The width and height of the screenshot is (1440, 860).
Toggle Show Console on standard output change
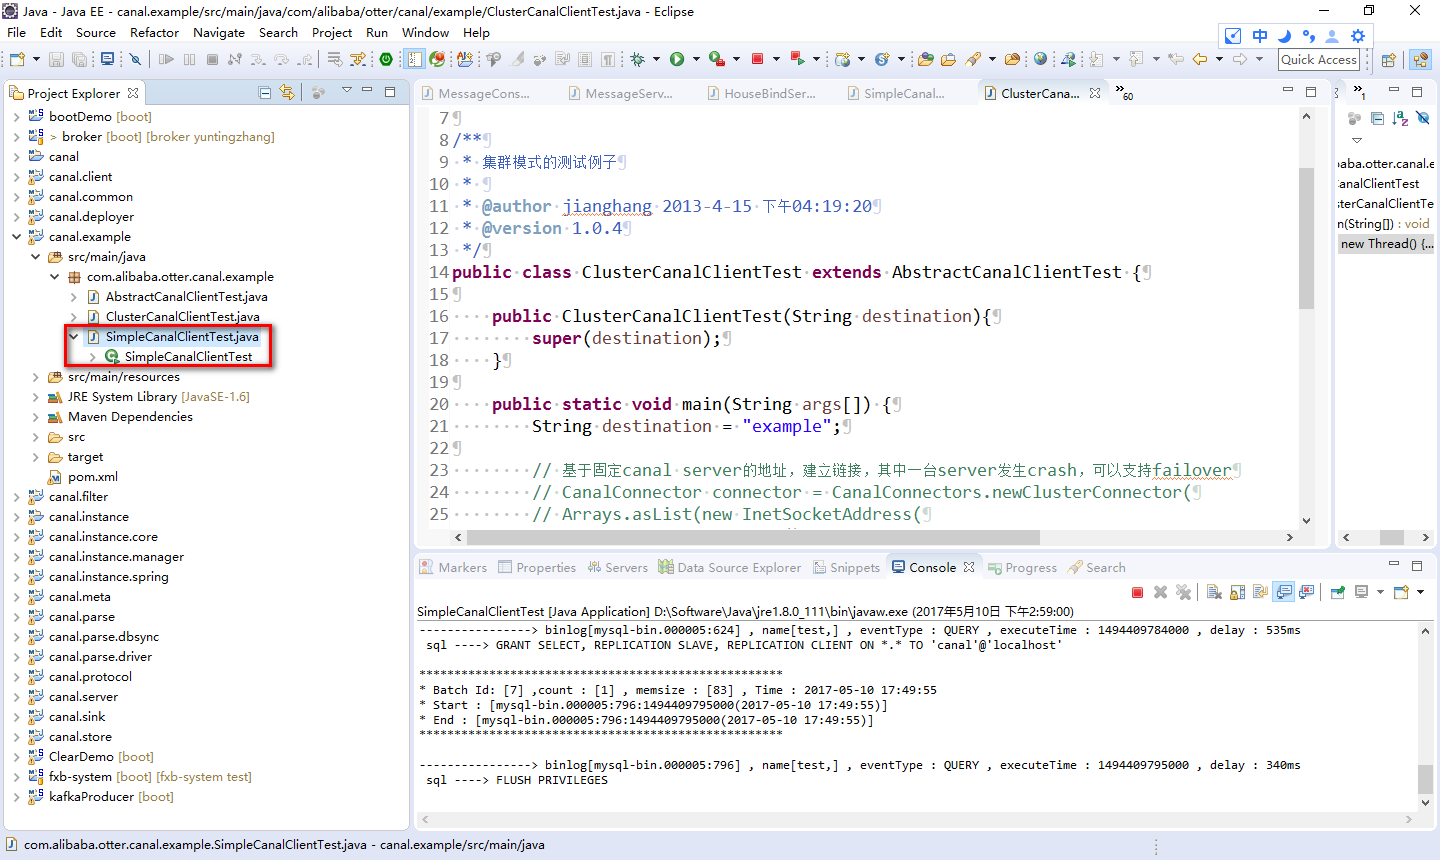[x=1284, y=592]
